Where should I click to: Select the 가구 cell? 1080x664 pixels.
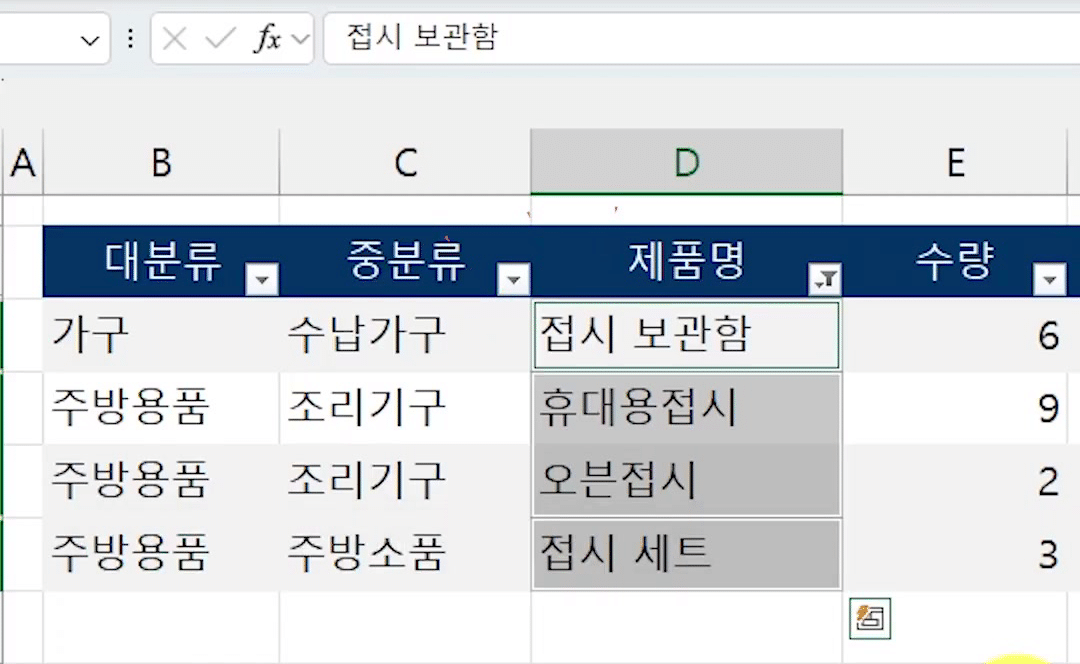161,335
